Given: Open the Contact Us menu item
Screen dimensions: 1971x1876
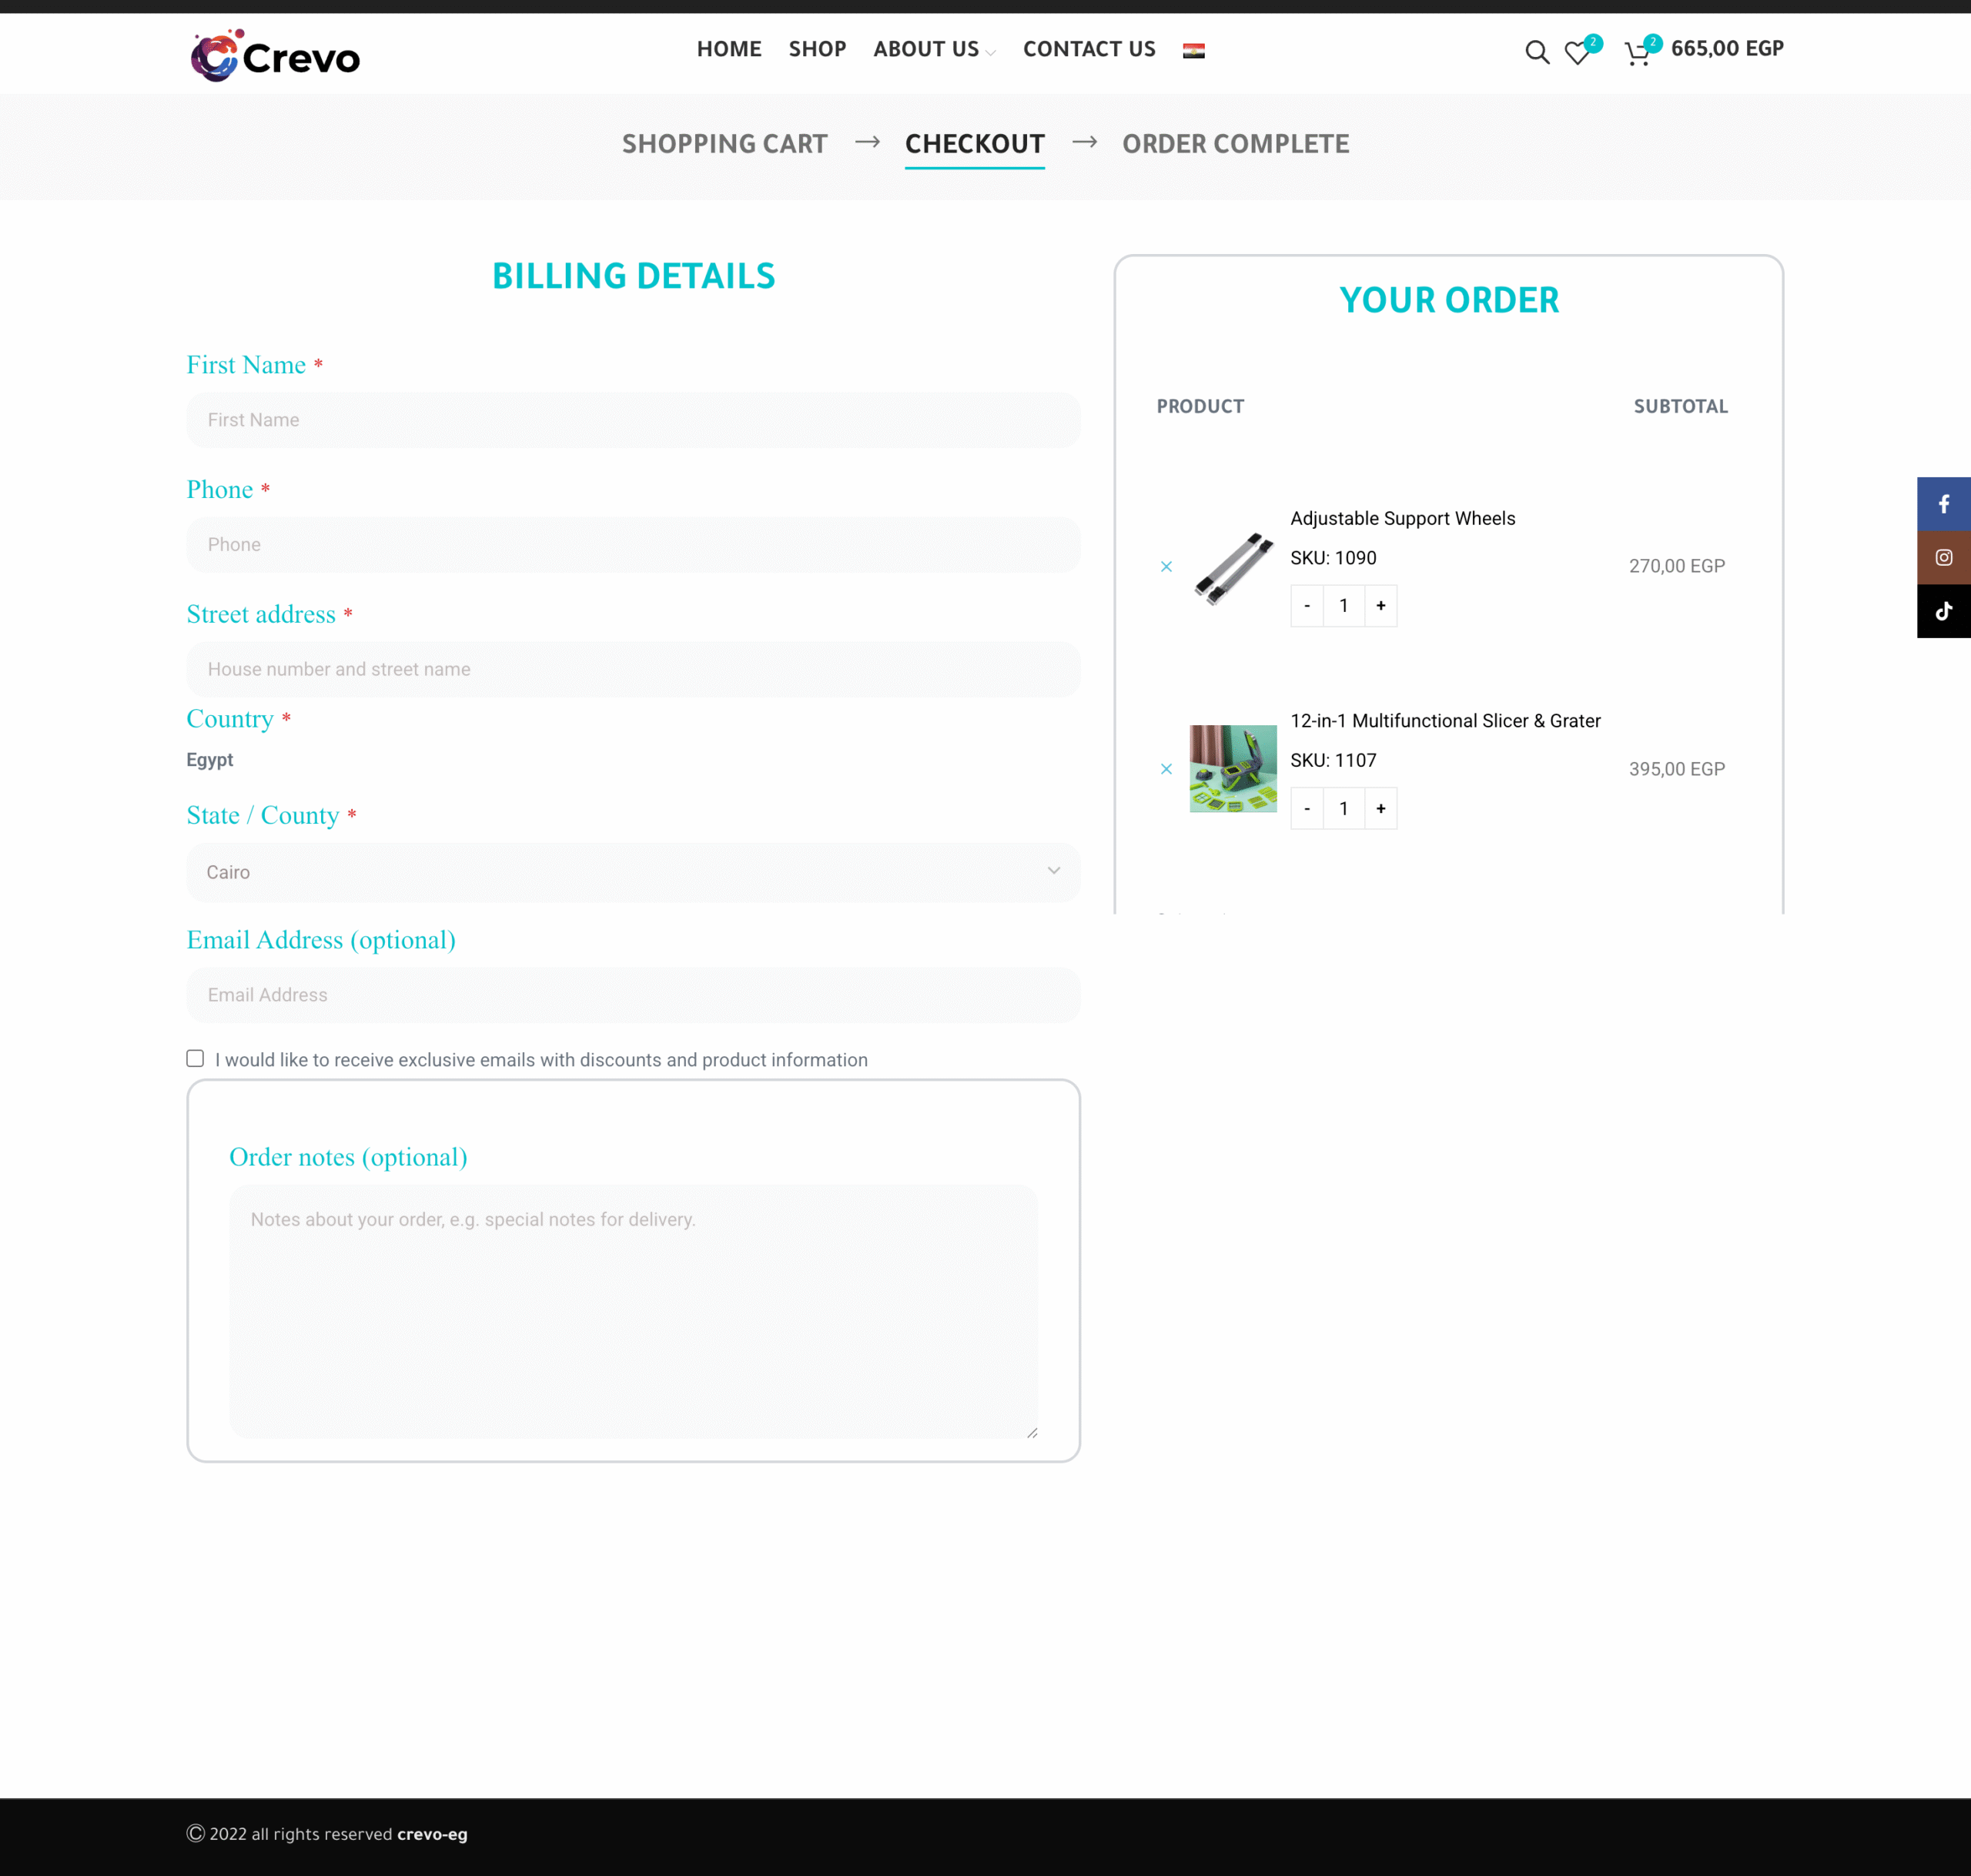Looking at the screenshot, I should (x=1089, y=49).
